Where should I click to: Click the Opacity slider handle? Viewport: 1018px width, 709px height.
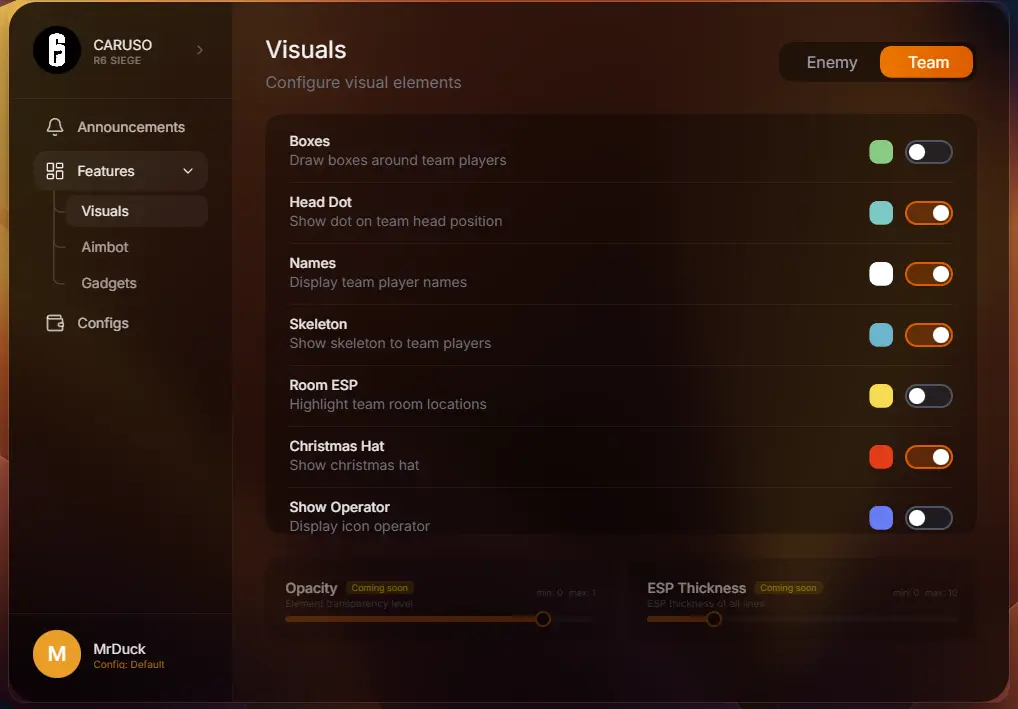pos(543,619)
